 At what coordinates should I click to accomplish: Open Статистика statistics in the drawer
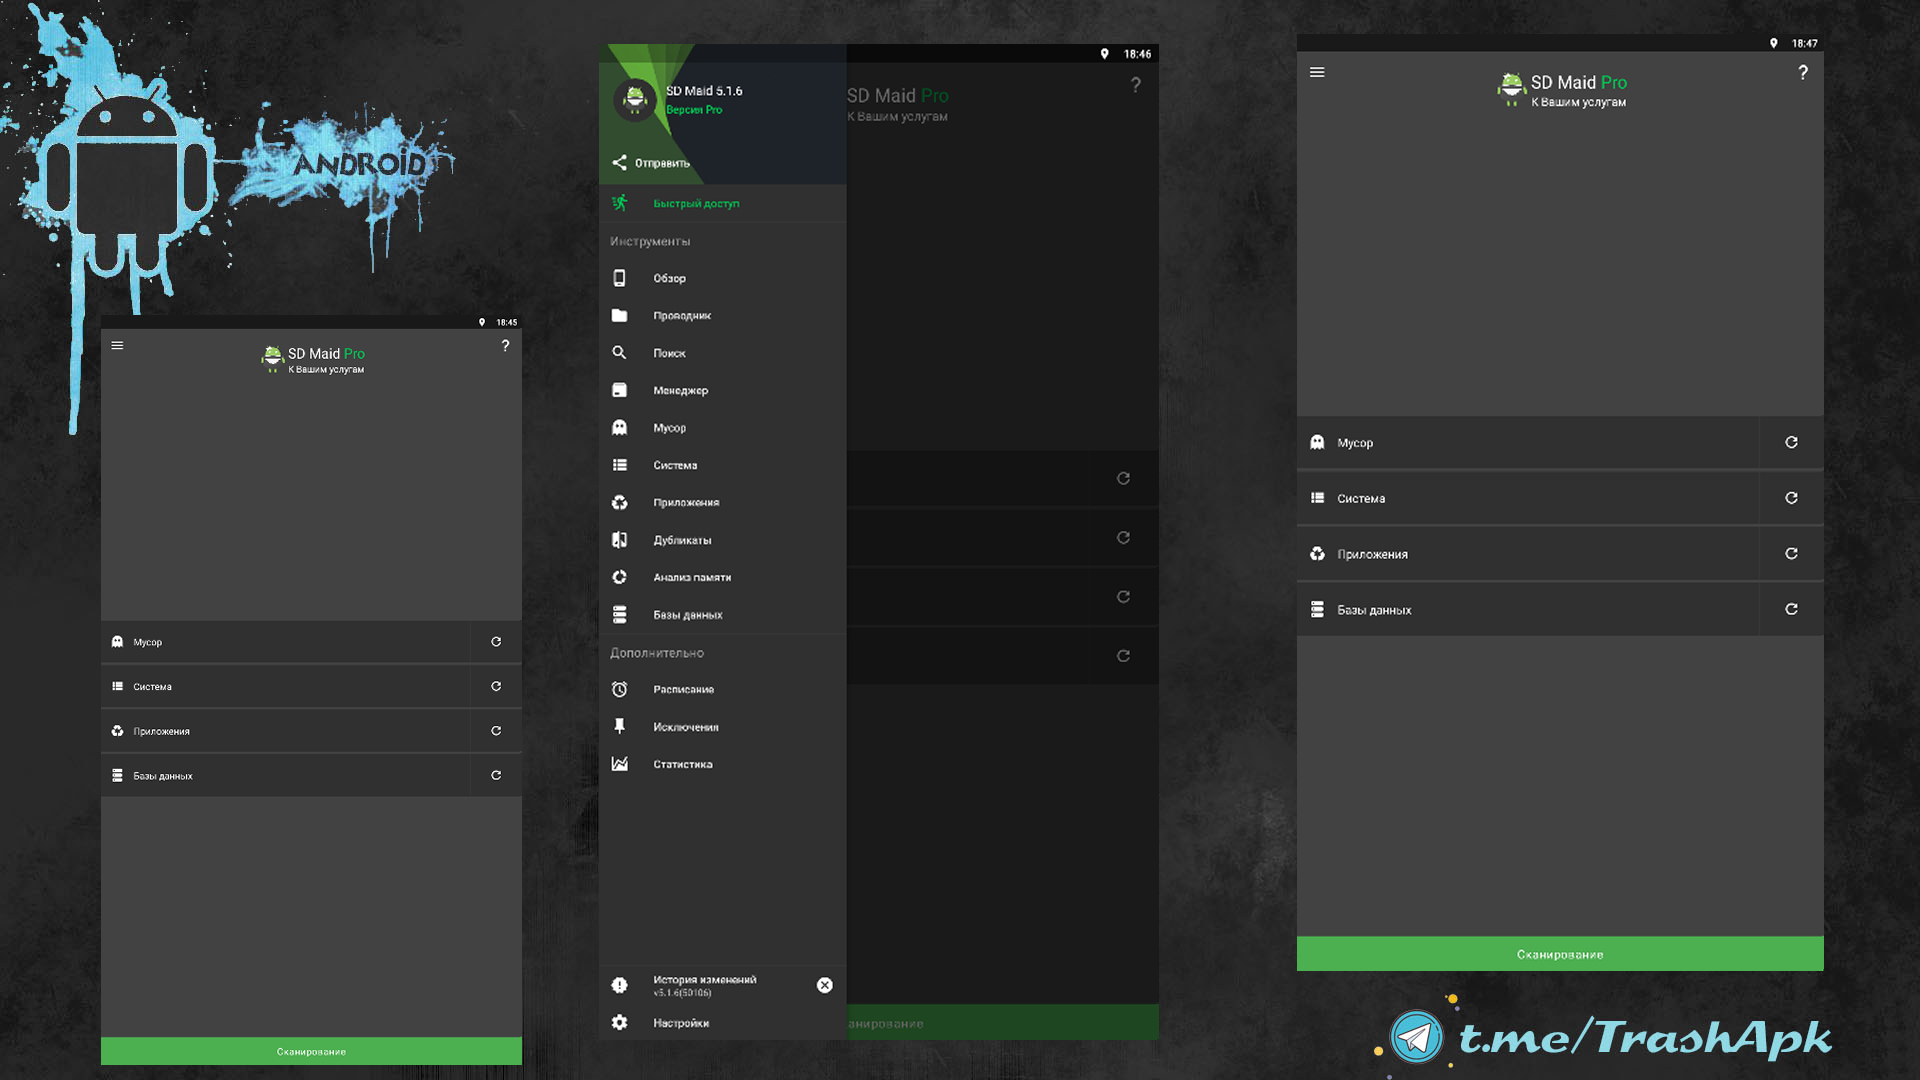pyautogui.click(x=682, y=764)
